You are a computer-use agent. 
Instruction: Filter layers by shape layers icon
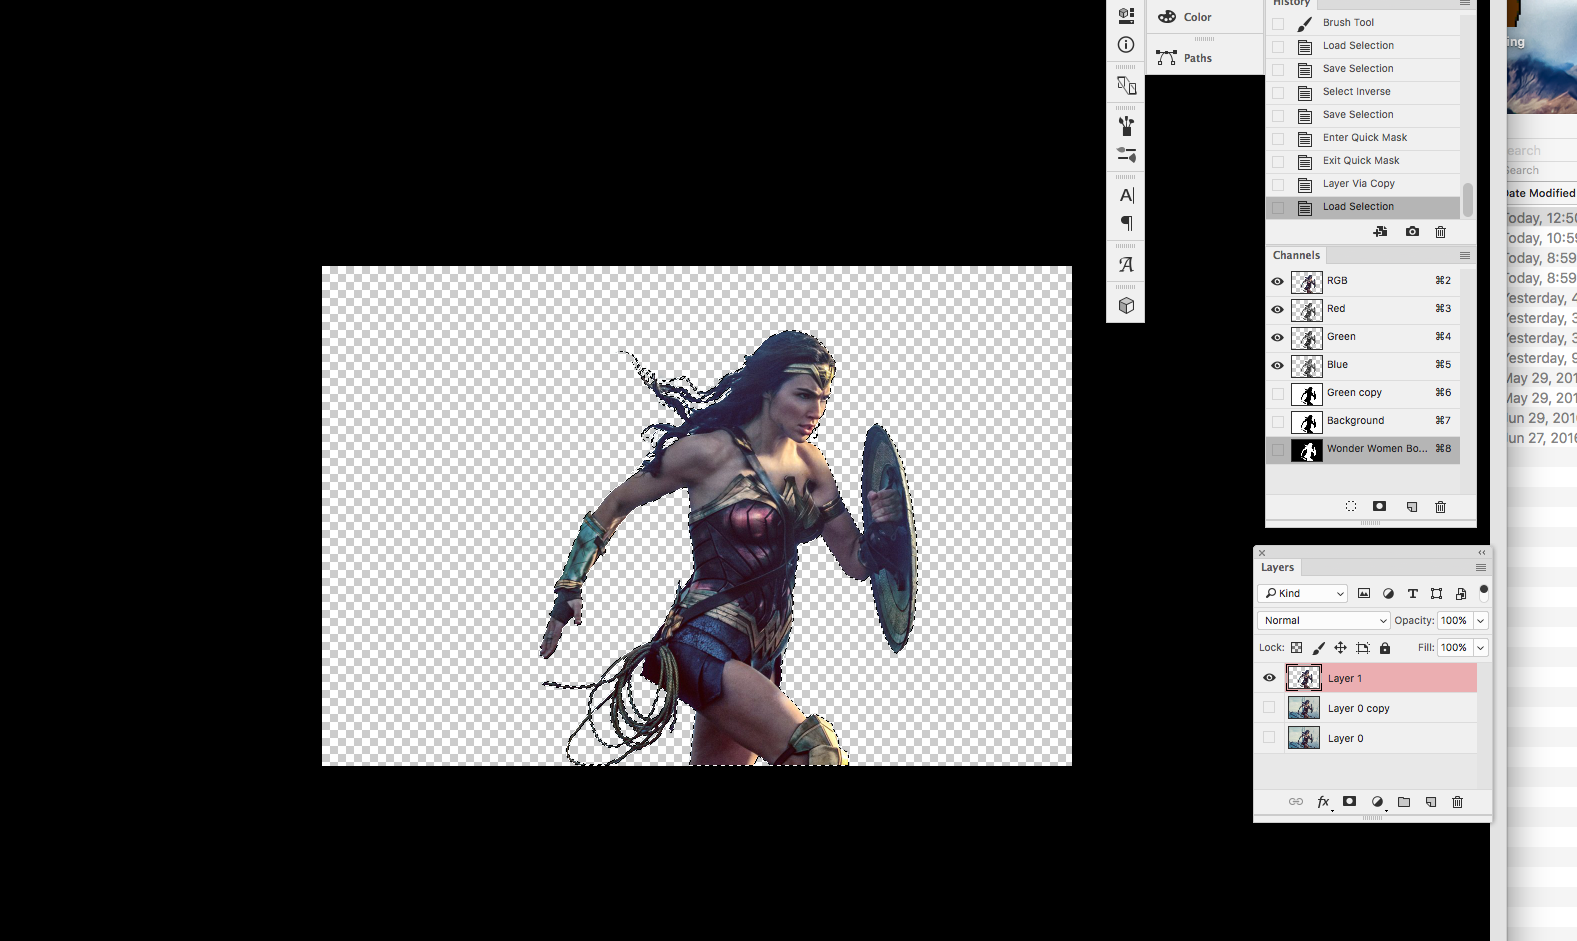pyautogui.click(x=1436, y=593)
